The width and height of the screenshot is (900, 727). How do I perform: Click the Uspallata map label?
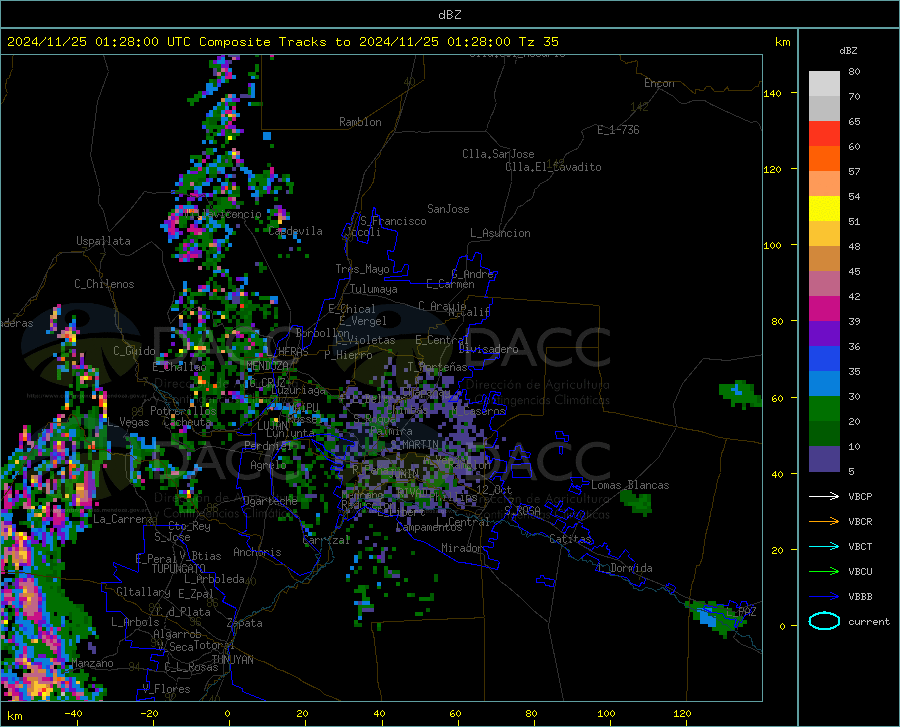[103, 242]
